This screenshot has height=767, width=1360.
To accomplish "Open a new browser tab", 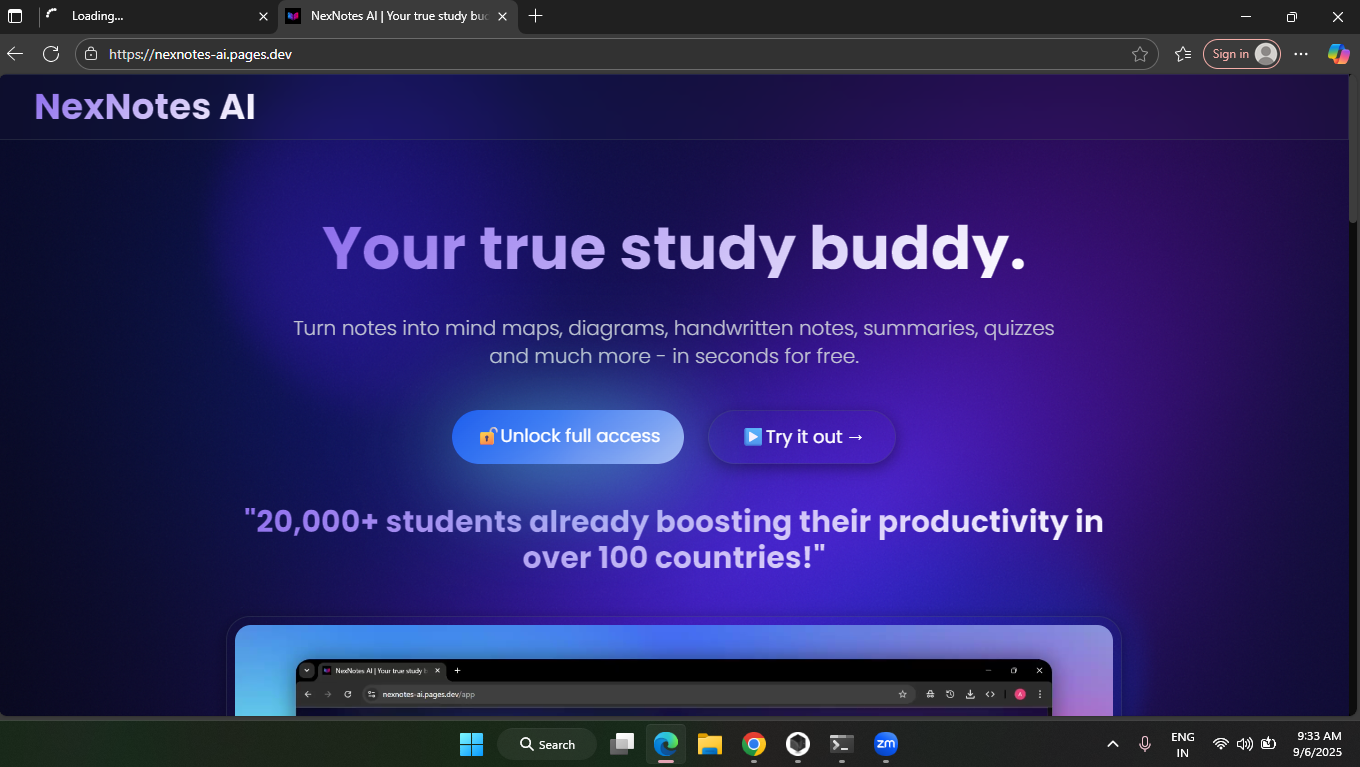I will 535,16.
